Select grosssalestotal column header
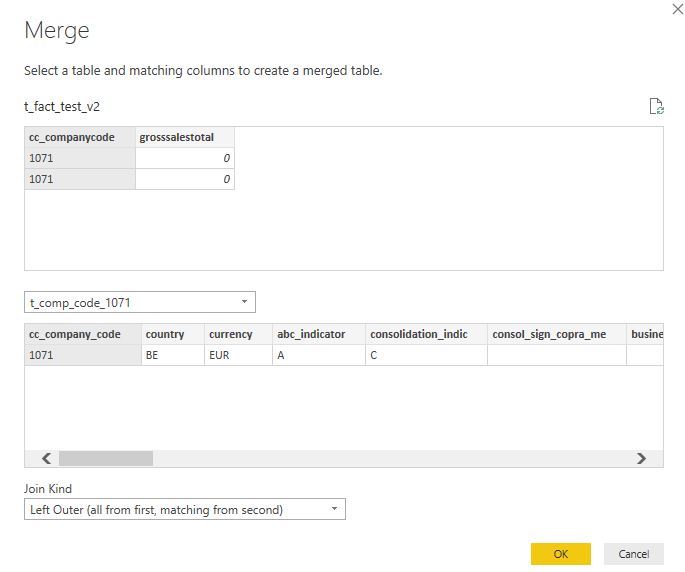Screen dimensions: 685x572 185,137
